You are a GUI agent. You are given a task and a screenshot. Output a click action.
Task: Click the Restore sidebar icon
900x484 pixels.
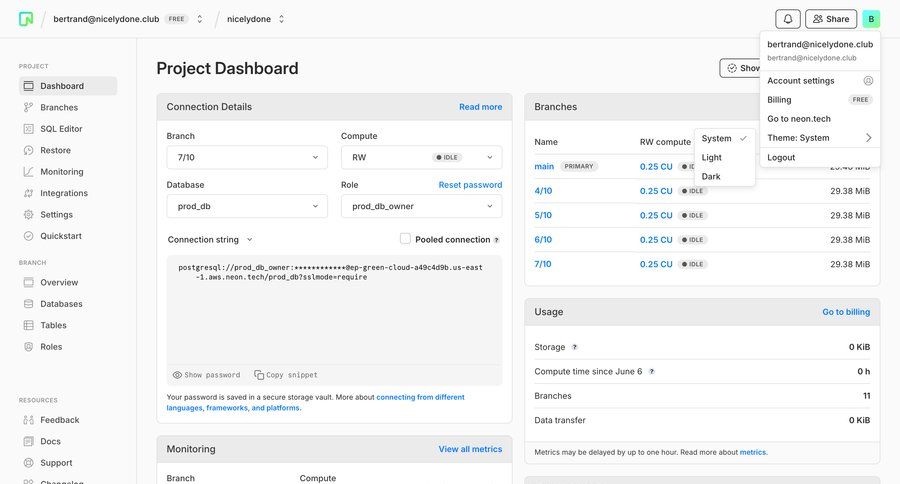click(x=29, y=150)
